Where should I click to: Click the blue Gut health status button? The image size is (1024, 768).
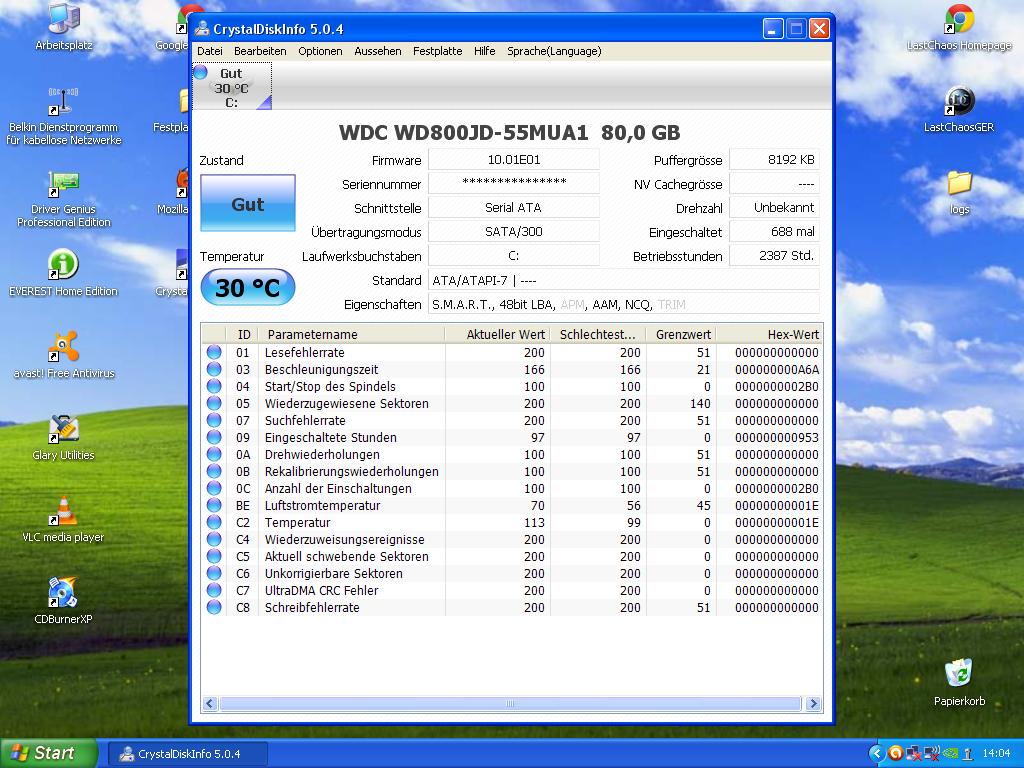tap(248, 203)
